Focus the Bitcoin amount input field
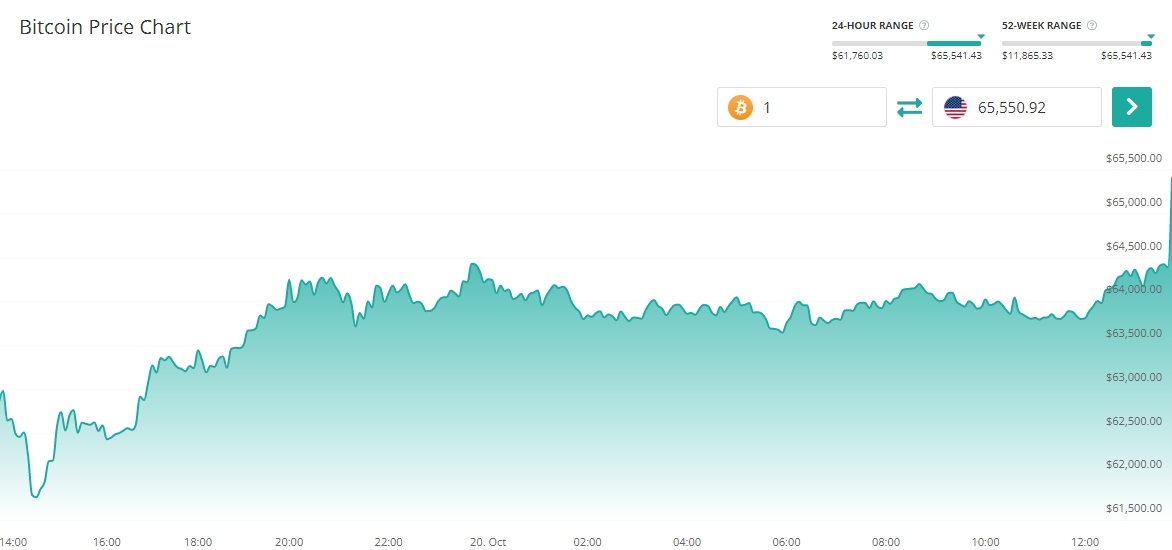This screenshot has width=1172, height=550. [818, 107]
